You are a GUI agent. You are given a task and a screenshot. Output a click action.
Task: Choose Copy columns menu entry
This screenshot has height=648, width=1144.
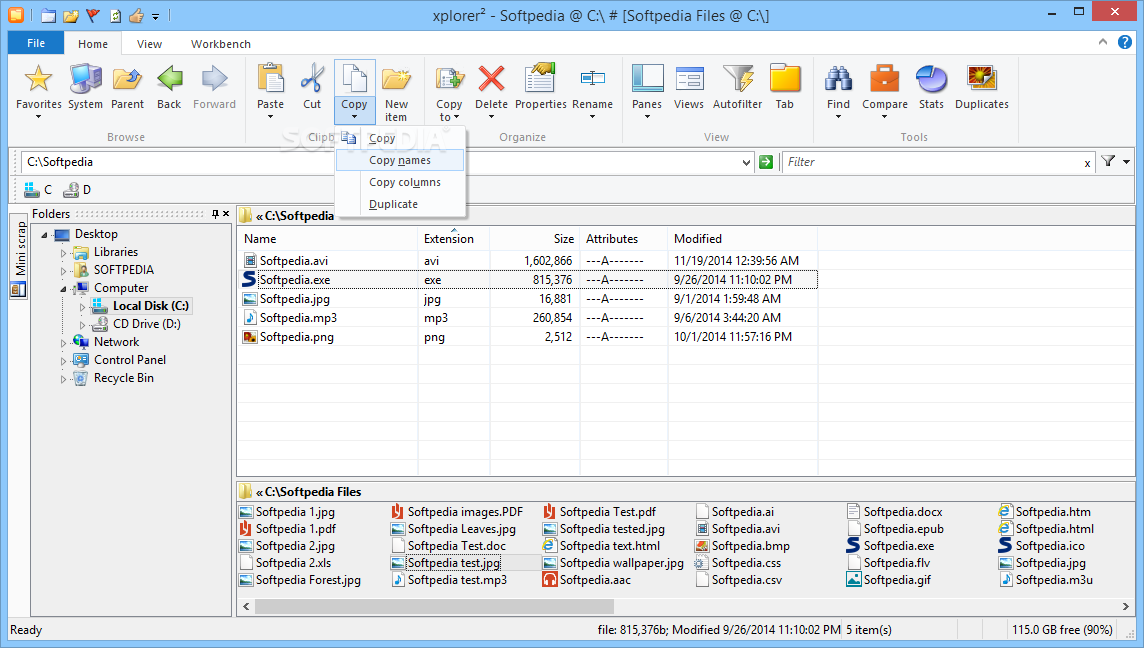point(400,182)
